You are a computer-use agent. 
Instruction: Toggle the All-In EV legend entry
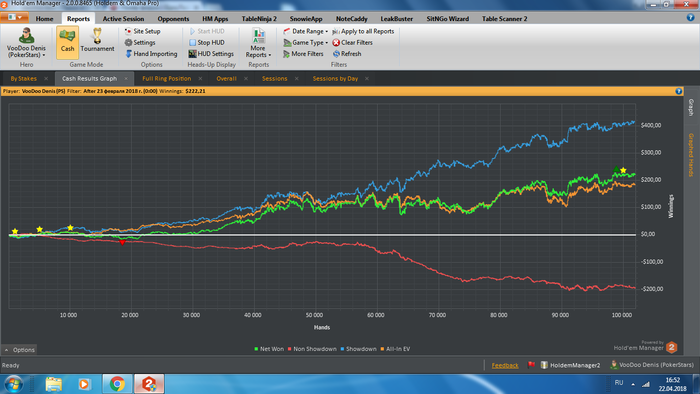[x=395, y=349]
